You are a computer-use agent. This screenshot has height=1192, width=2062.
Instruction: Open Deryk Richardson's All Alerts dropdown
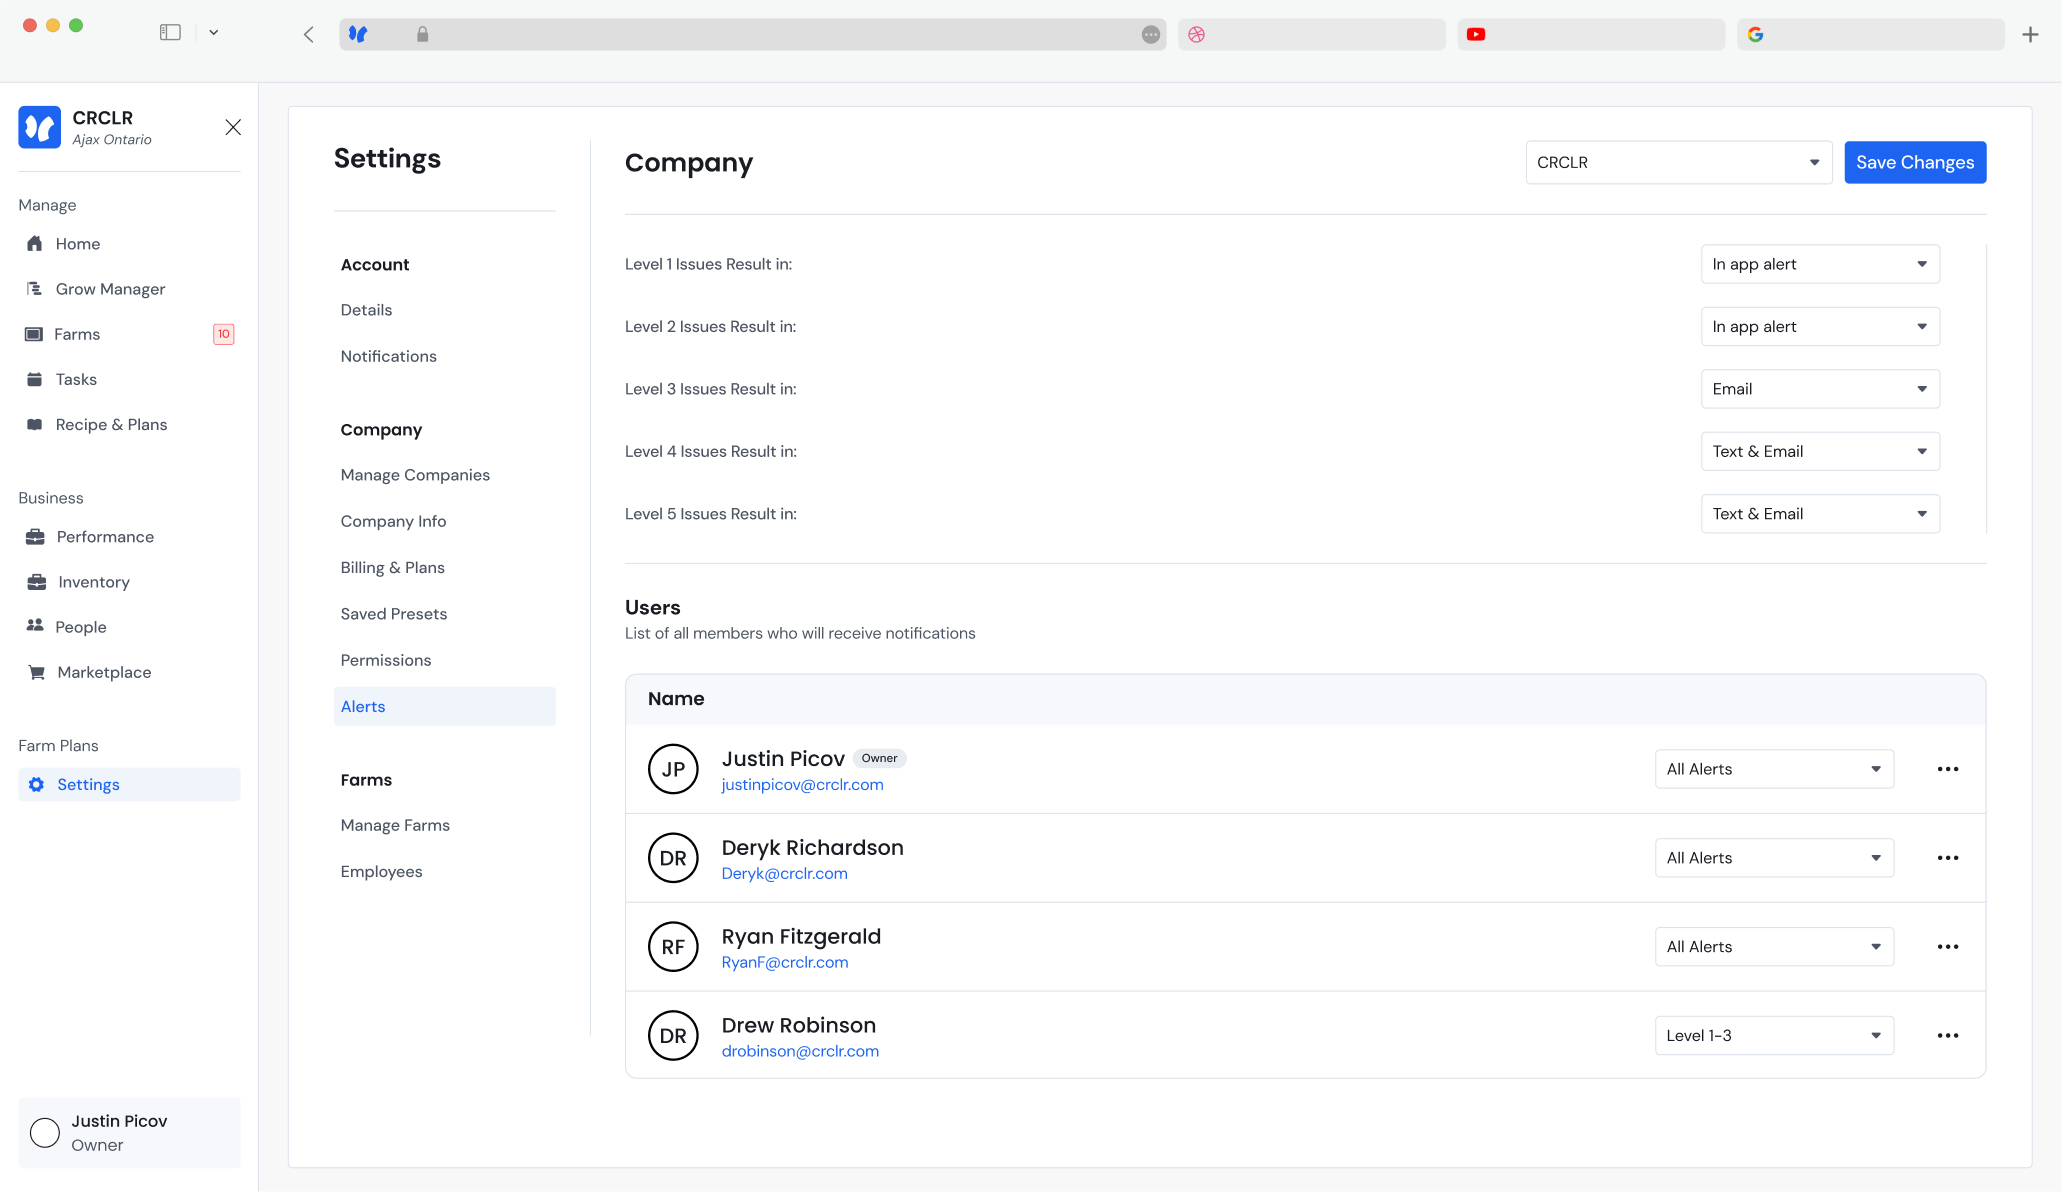(1773, 858)
